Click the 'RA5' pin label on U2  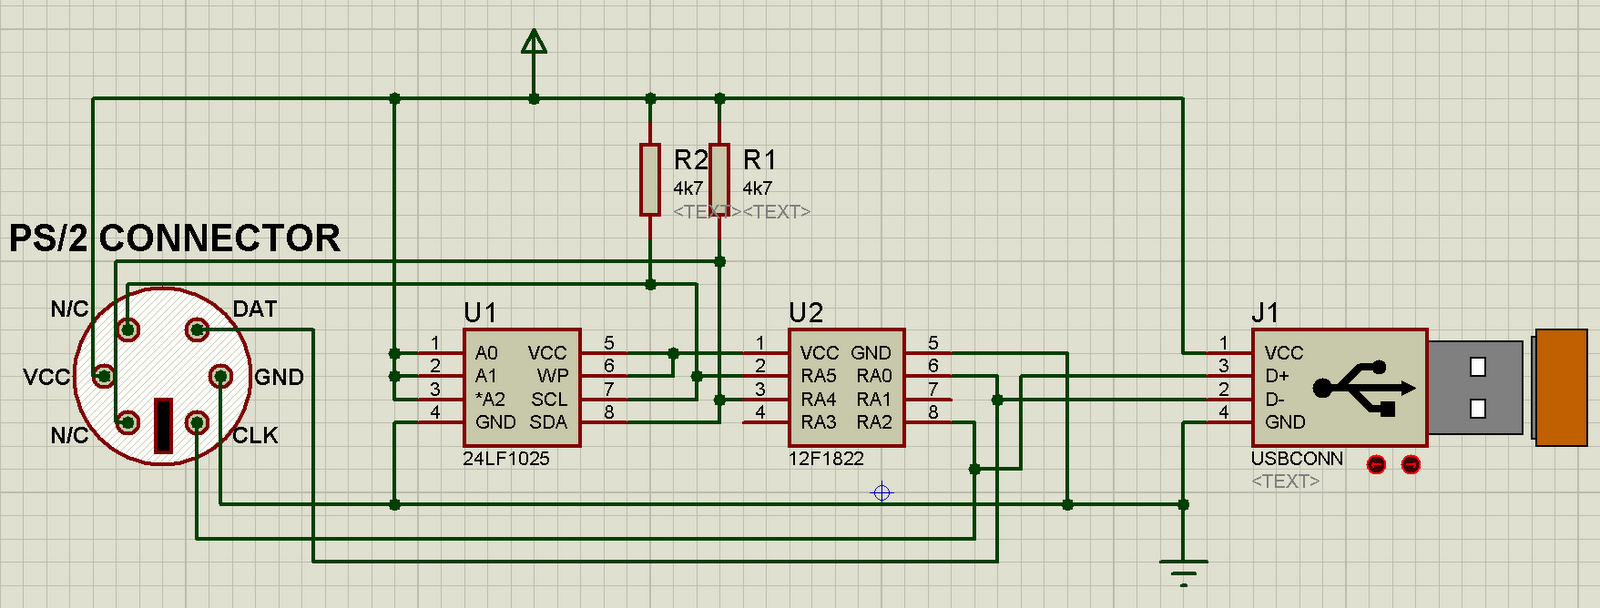pyautogui.click(x=818, y=376)
